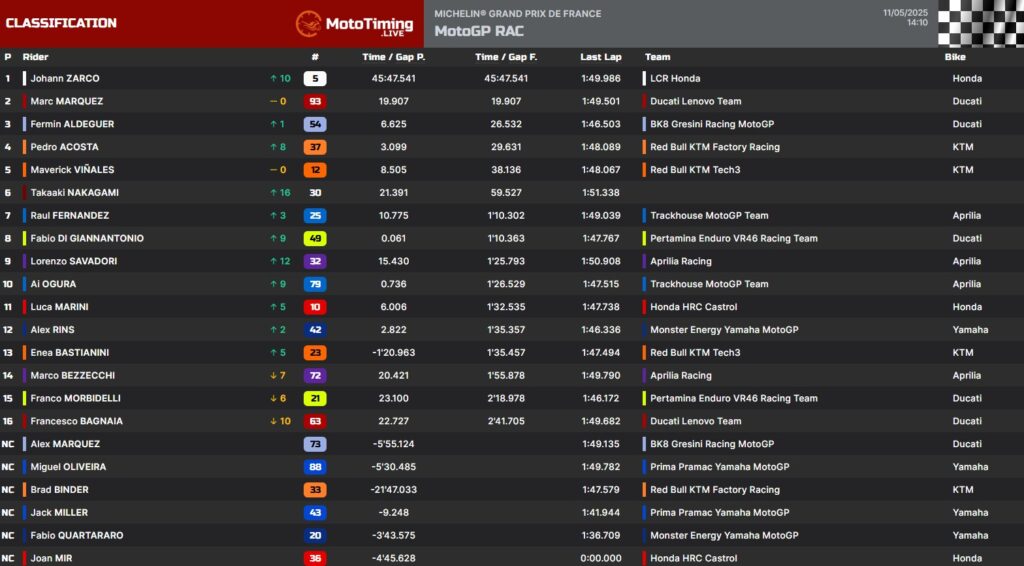Click Aldeguer's BK8 Gresini Racing MotoGP team
1024x566 pixels.
point(712,124)
